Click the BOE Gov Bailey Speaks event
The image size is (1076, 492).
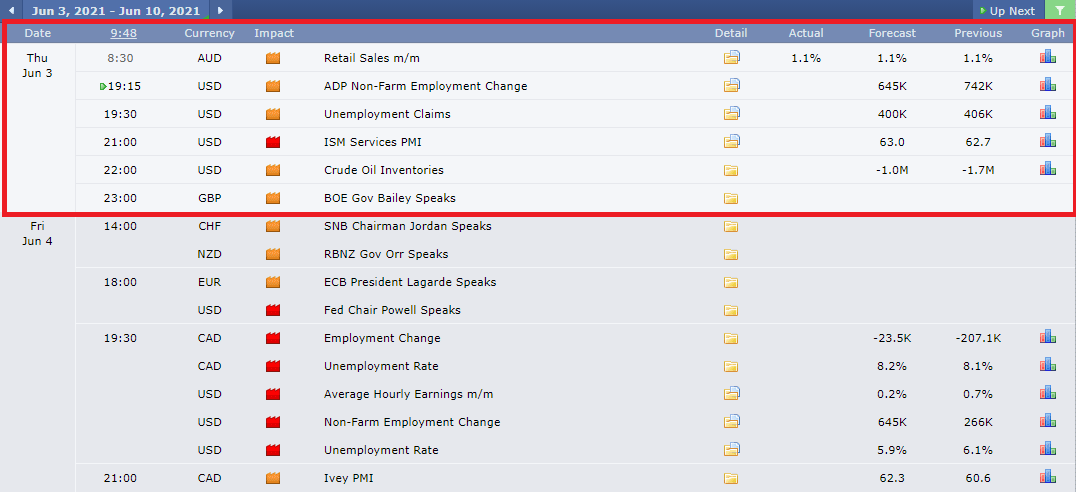point(390,198)
